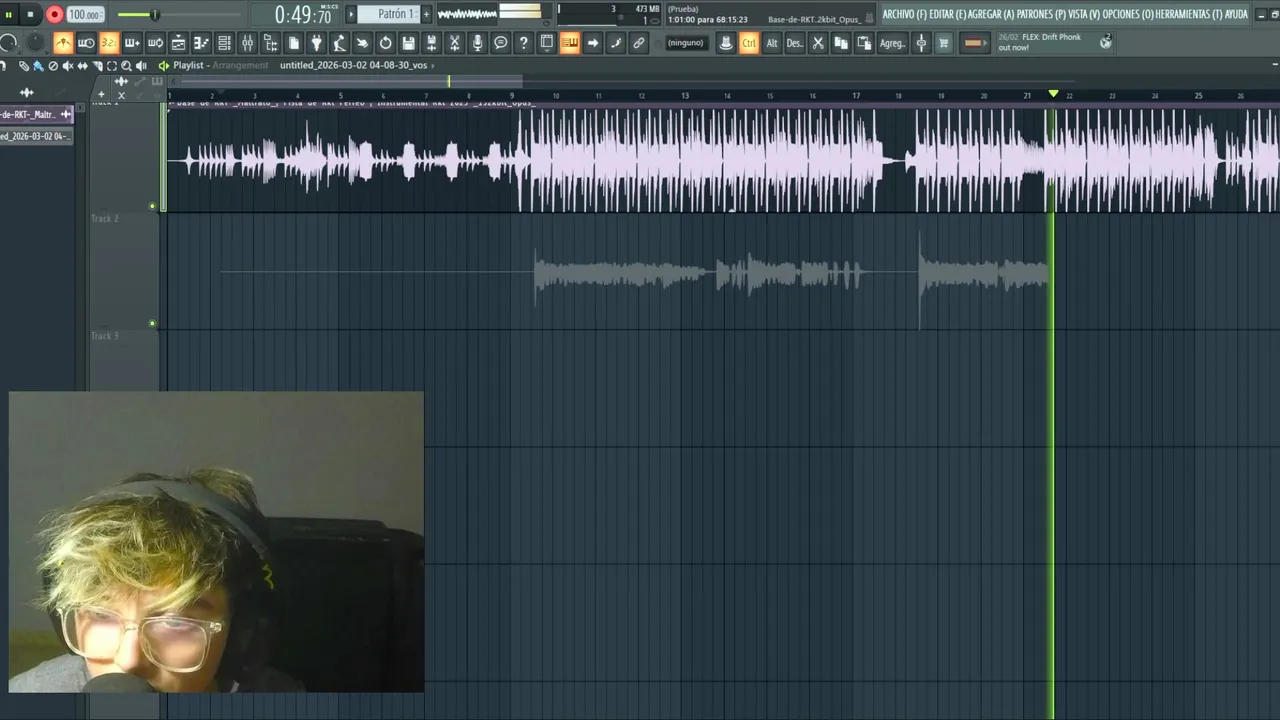Open project info speech bubble icon
Viewport: 1280px width, 720px height.
(500, 43)
